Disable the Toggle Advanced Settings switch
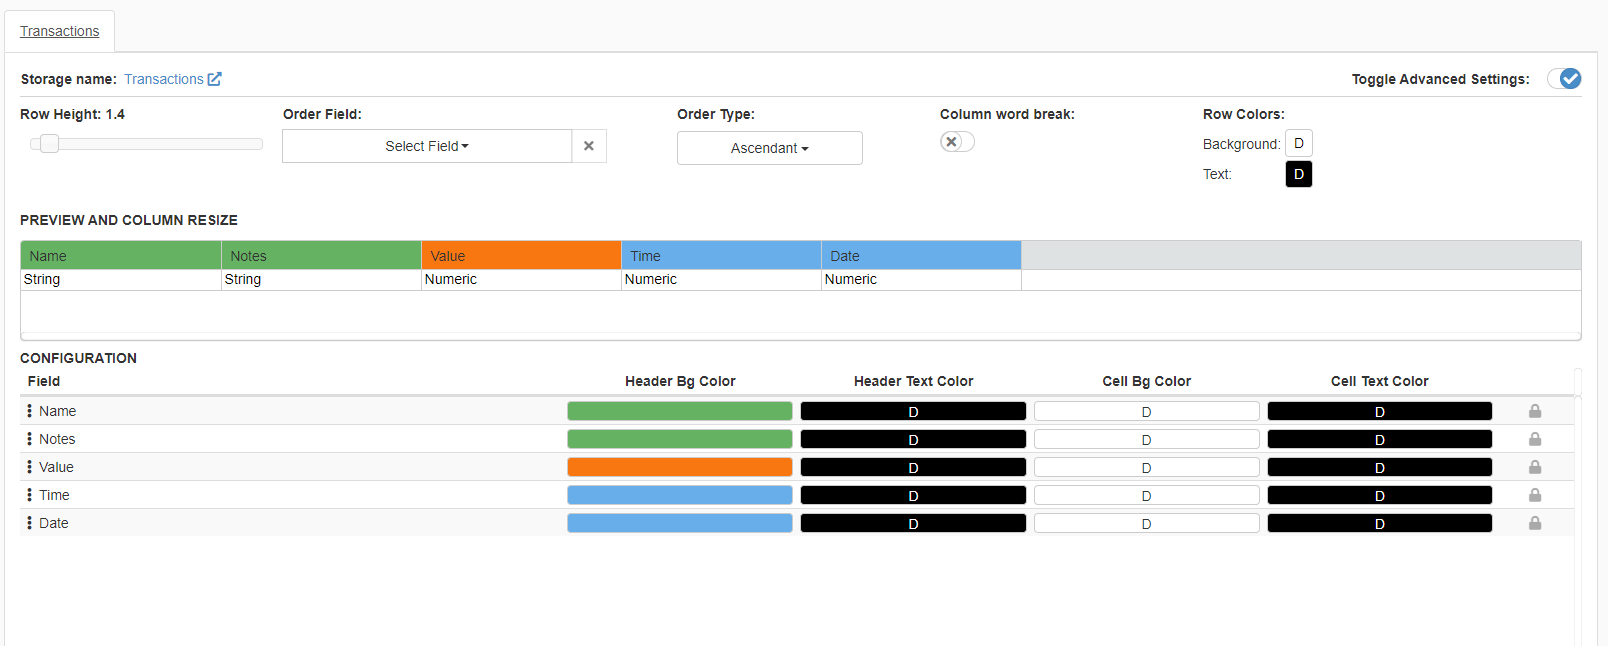 pos(1564,79)
